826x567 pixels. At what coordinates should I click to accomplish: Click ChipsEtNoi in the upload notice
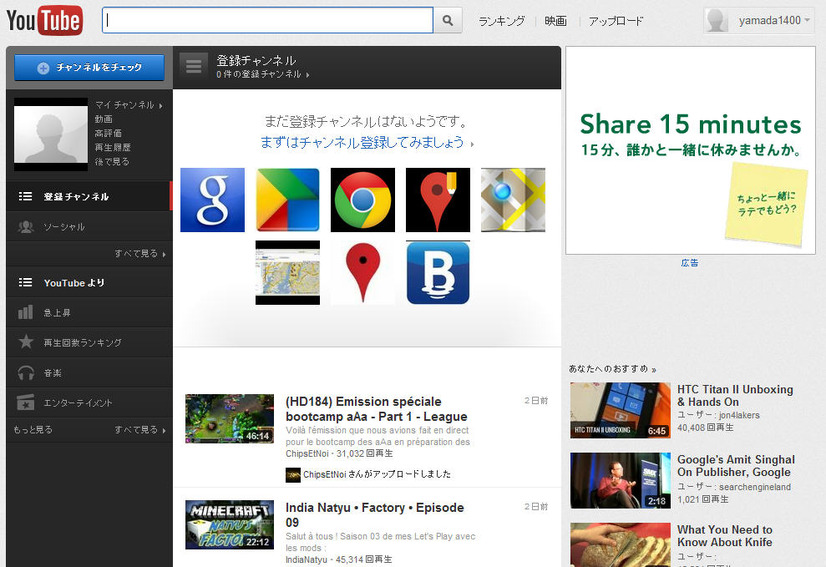[324, 474]
